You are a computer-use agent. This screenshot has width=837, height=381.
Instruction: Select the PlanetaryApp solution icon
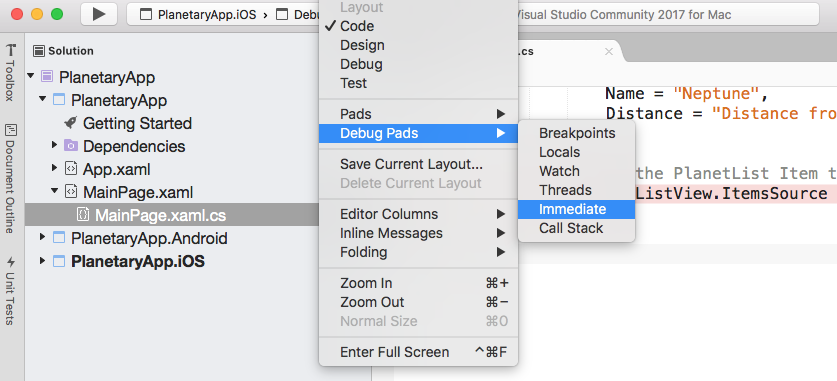click(47, 77)
